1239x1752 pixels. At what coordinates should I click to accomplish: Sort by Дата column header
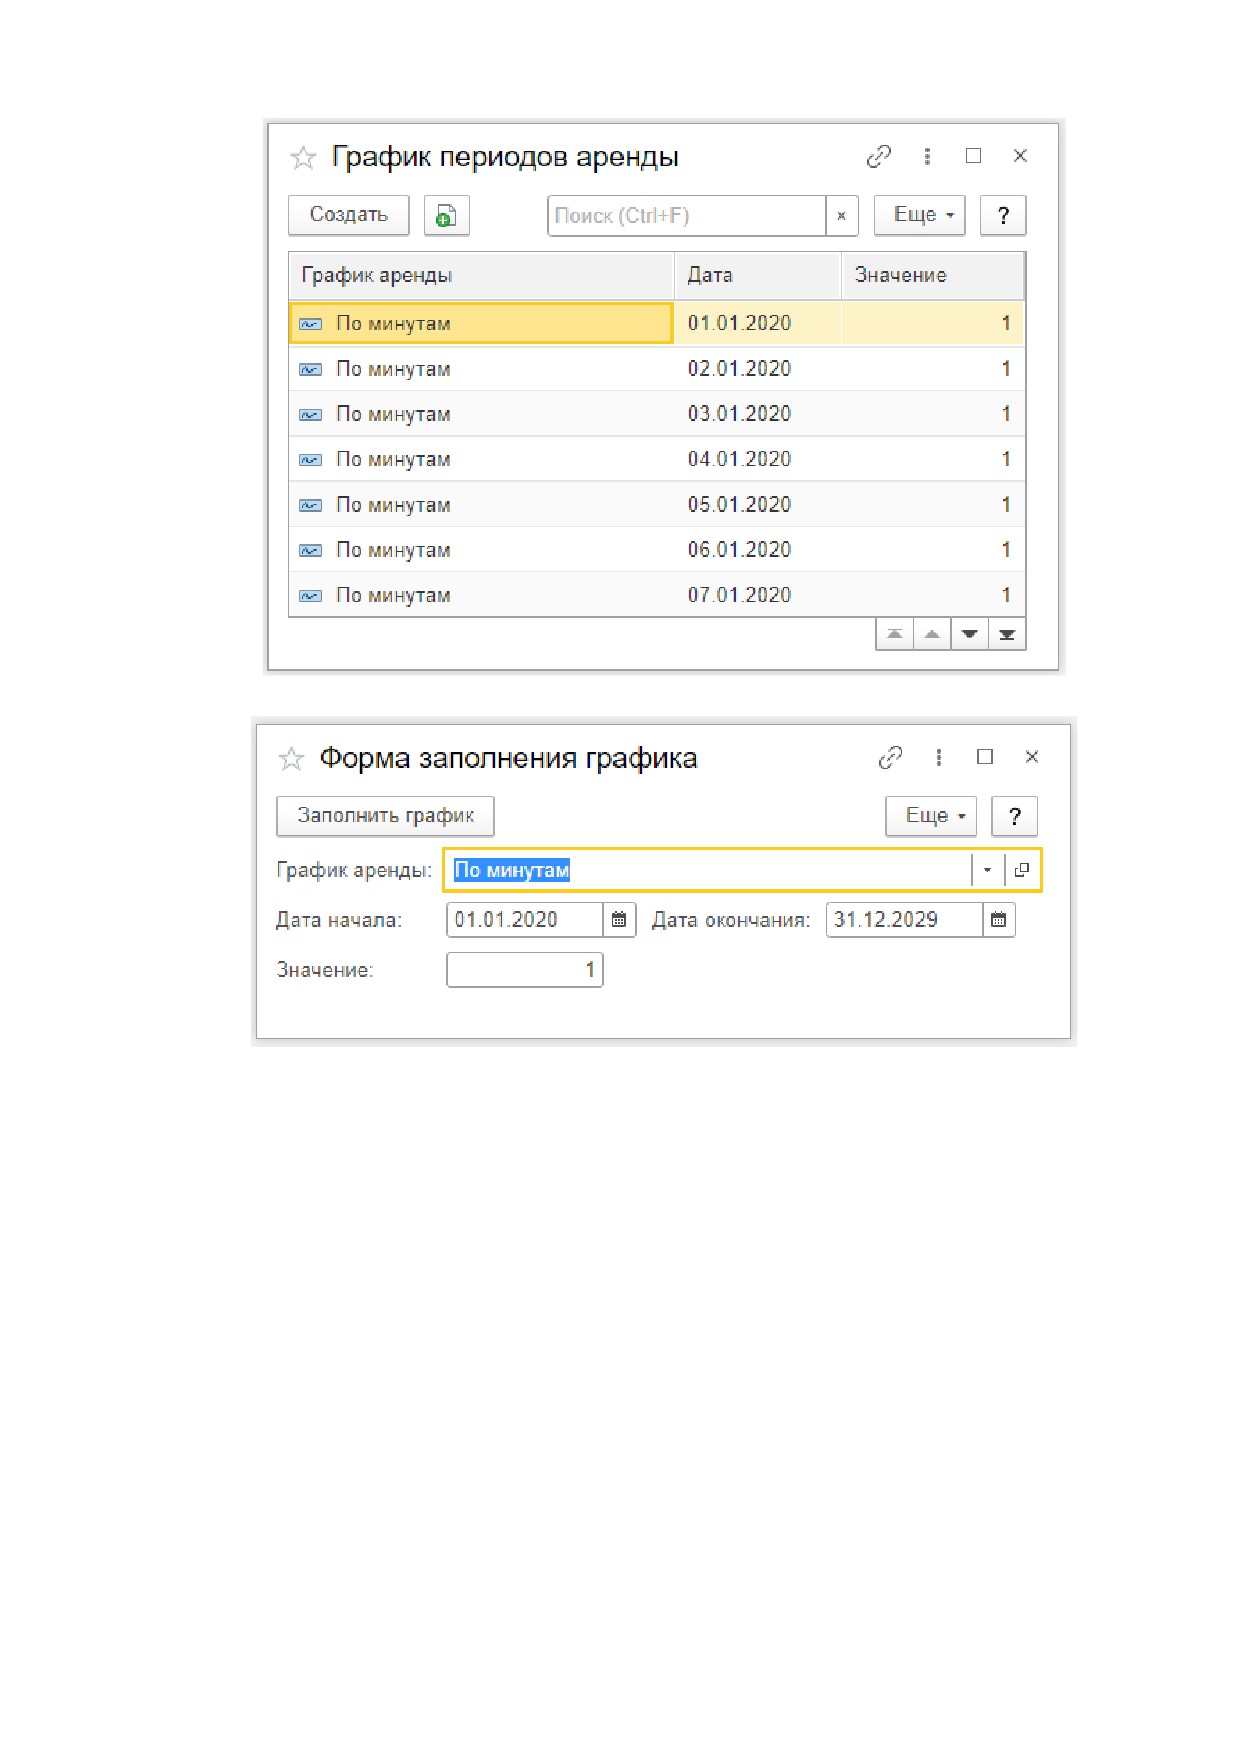coord(758,275)
